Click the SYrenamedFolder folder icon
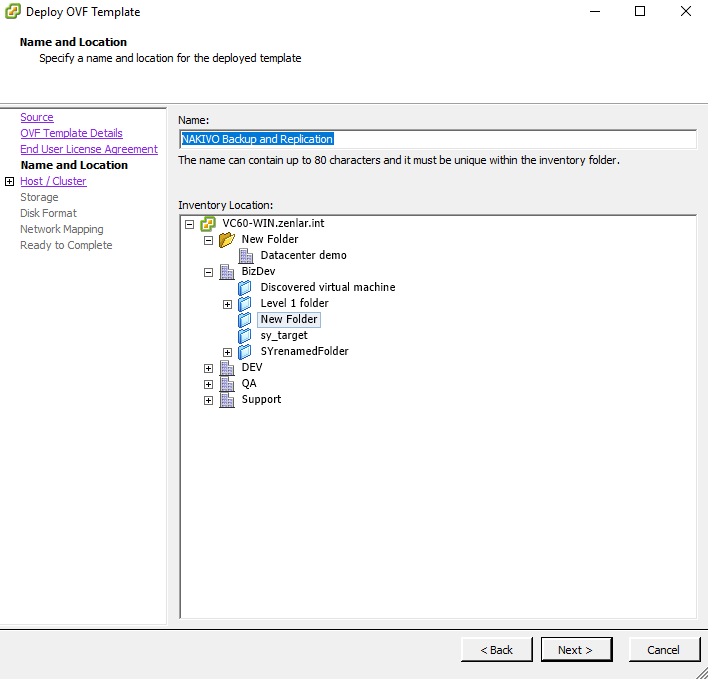The height and width of the screenshot is (679, 708). coord(245,352)
